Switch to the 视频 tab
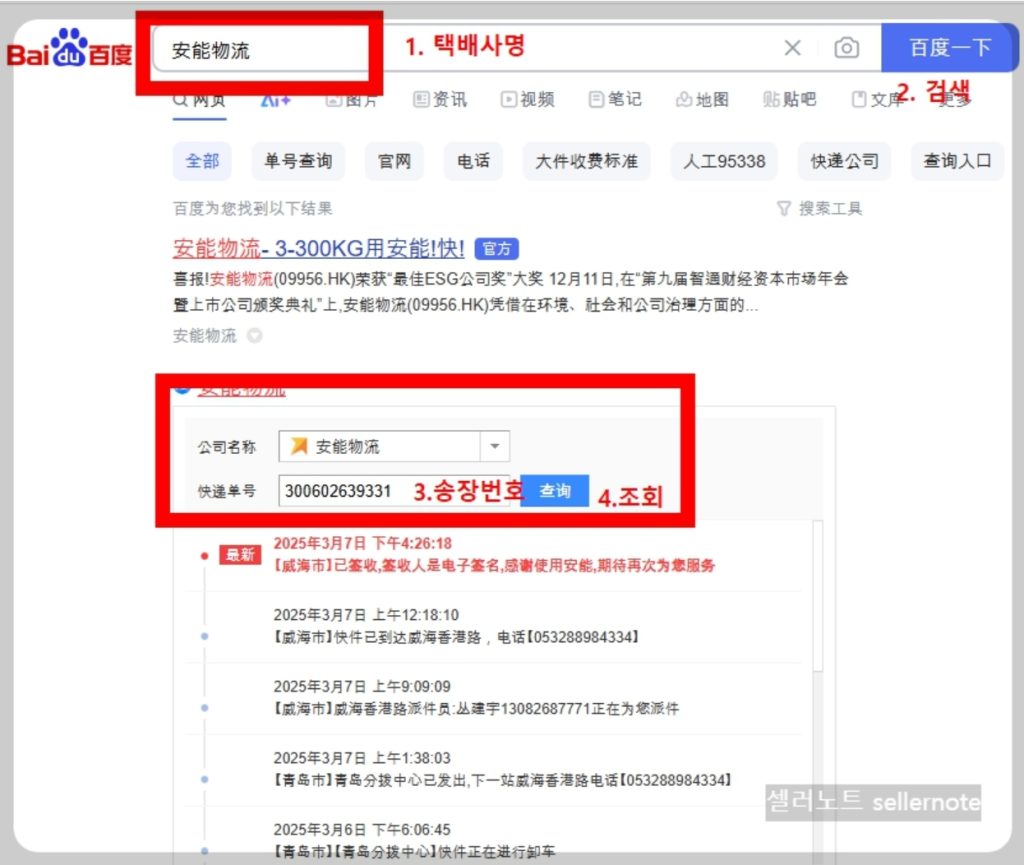Screen dimensions: 1024x865 (528, 99)
